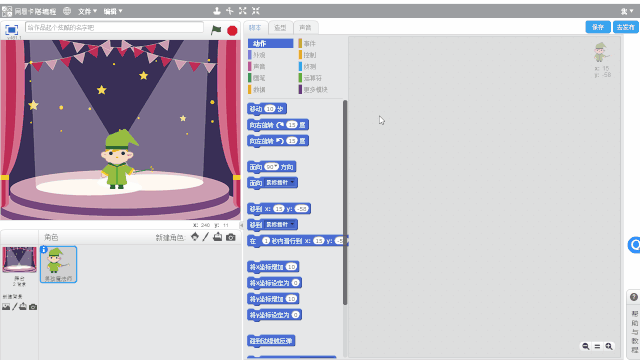640x360 pixels.
Task: Click the blue button beside 保存
Action: point(625,27)
